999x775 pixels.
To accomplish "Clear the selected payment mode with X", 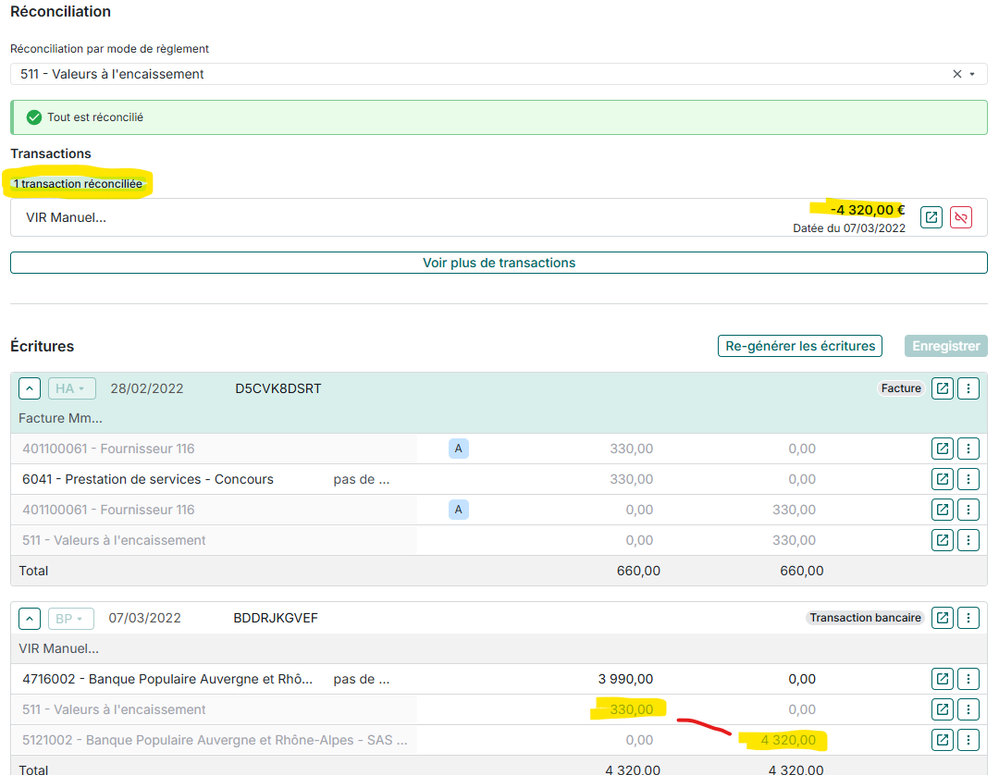I will [956, 74].
